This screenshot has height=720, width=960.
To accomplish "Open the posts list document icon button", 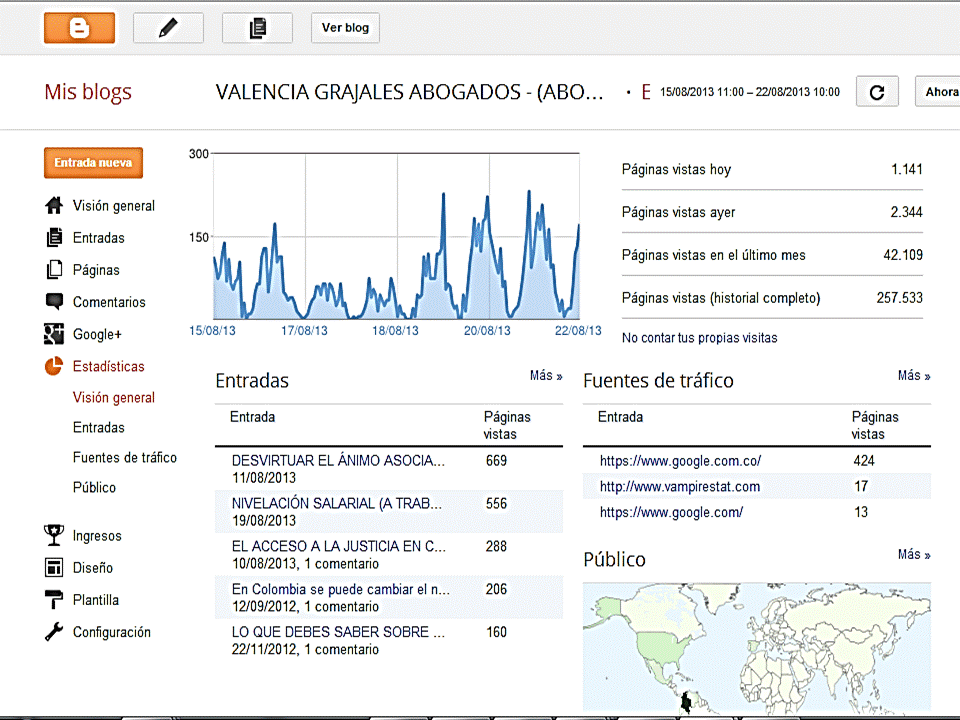I will point(257,28).
